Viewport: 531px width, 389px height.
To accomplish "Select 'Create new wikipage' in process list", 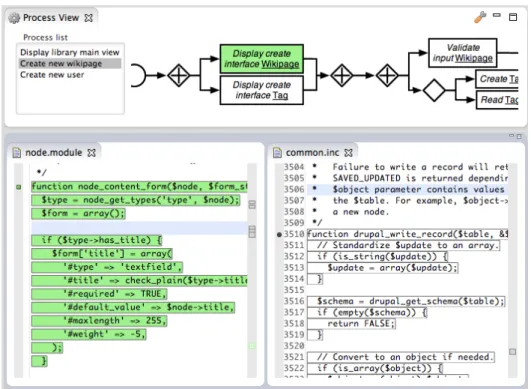I will pos(70,64).
